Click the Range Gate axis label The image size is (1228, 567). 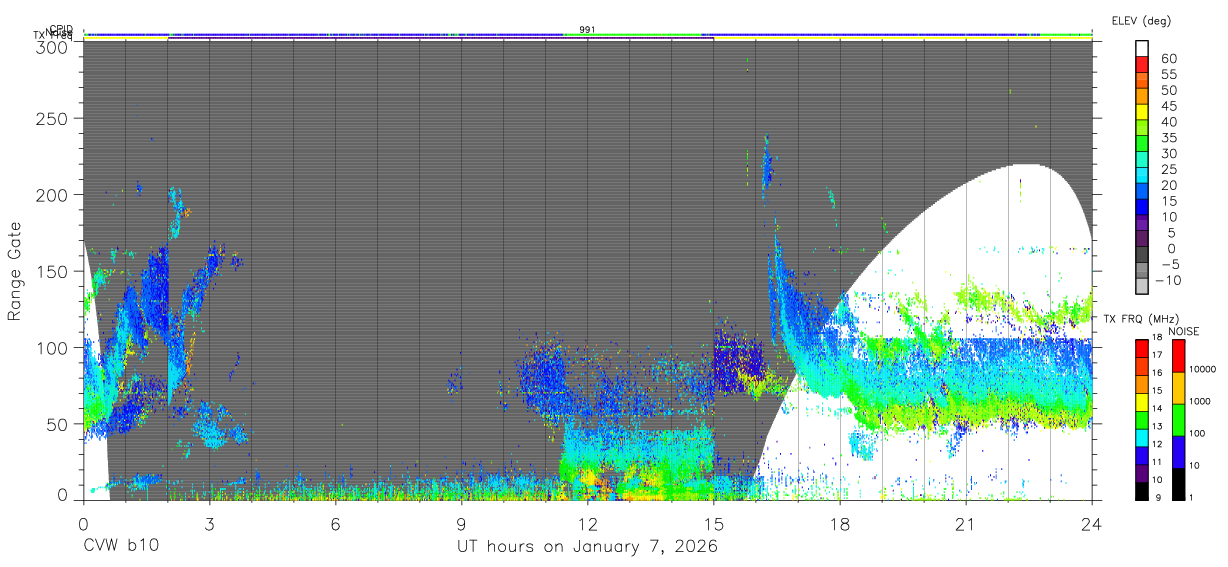pos(16,271)
